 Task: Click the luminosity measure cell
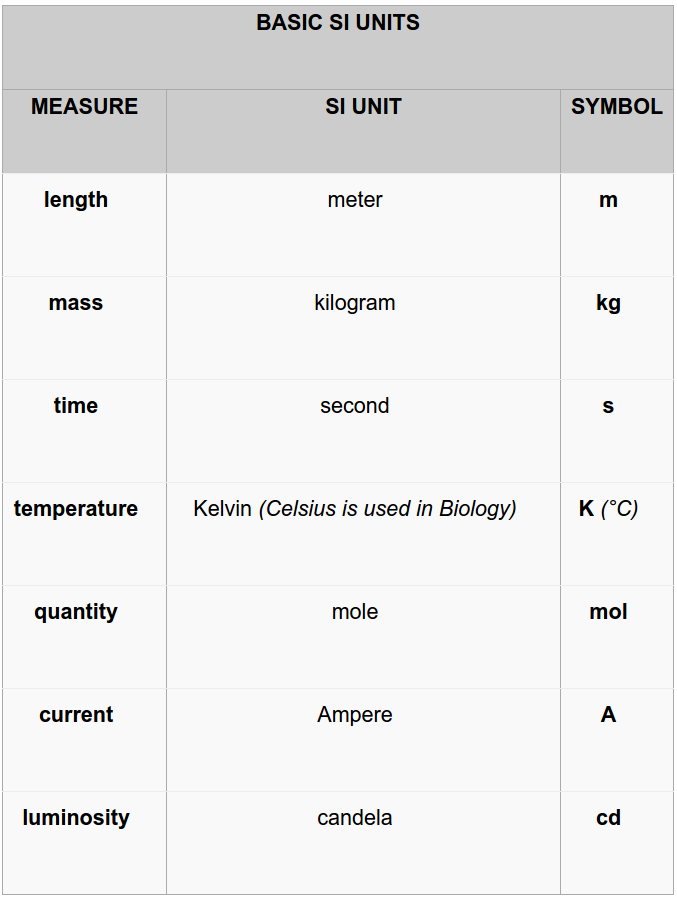76,818
